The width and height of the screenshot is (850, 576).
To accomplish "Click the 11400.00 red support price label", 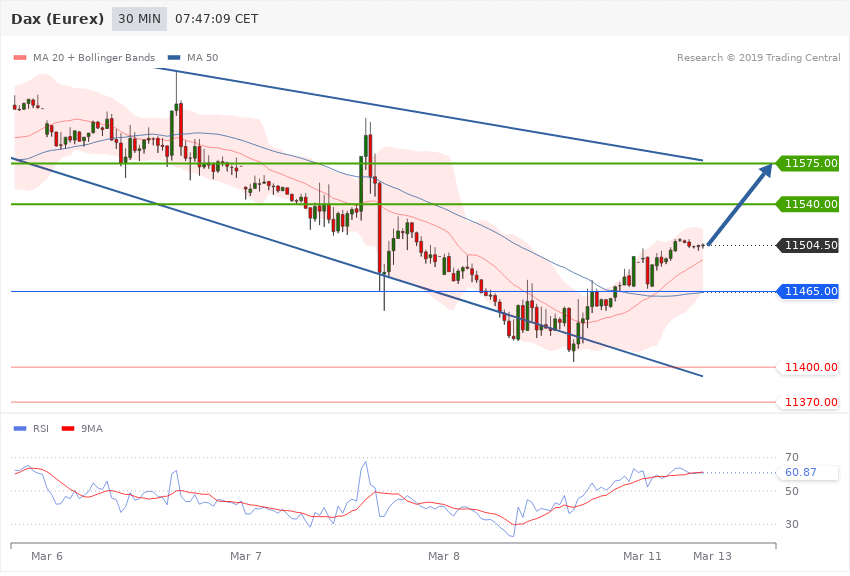I will point(807,367).
